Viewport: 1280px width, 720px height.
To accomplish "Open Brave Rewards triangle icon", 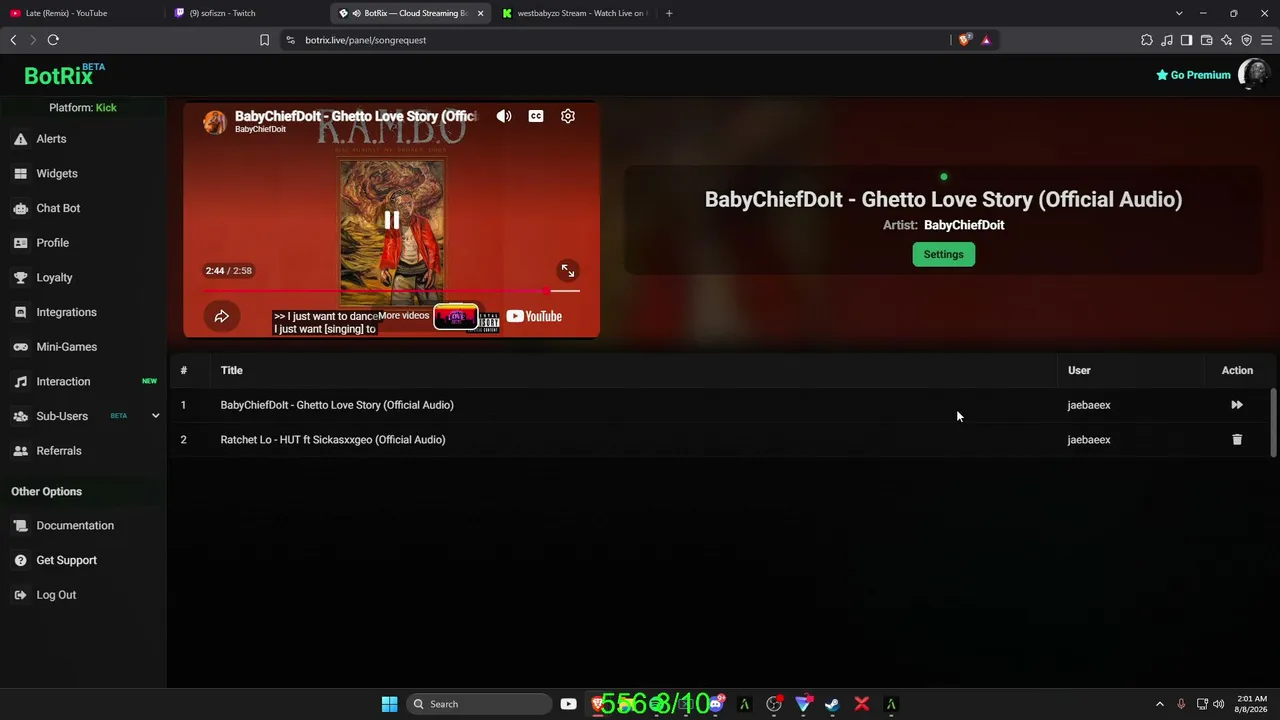I will point(986,40).
